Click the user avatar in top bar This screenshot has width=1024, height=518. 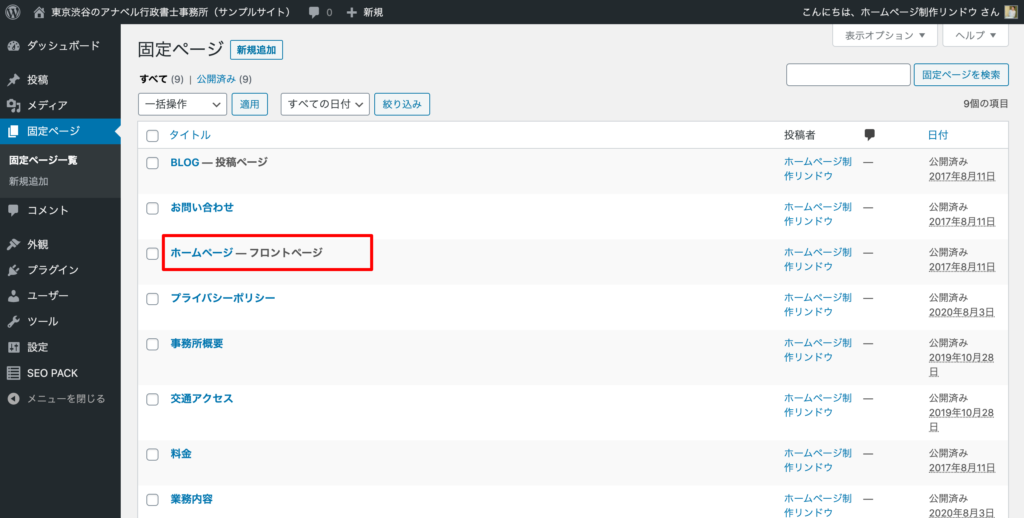click(x=1010, y=12)
